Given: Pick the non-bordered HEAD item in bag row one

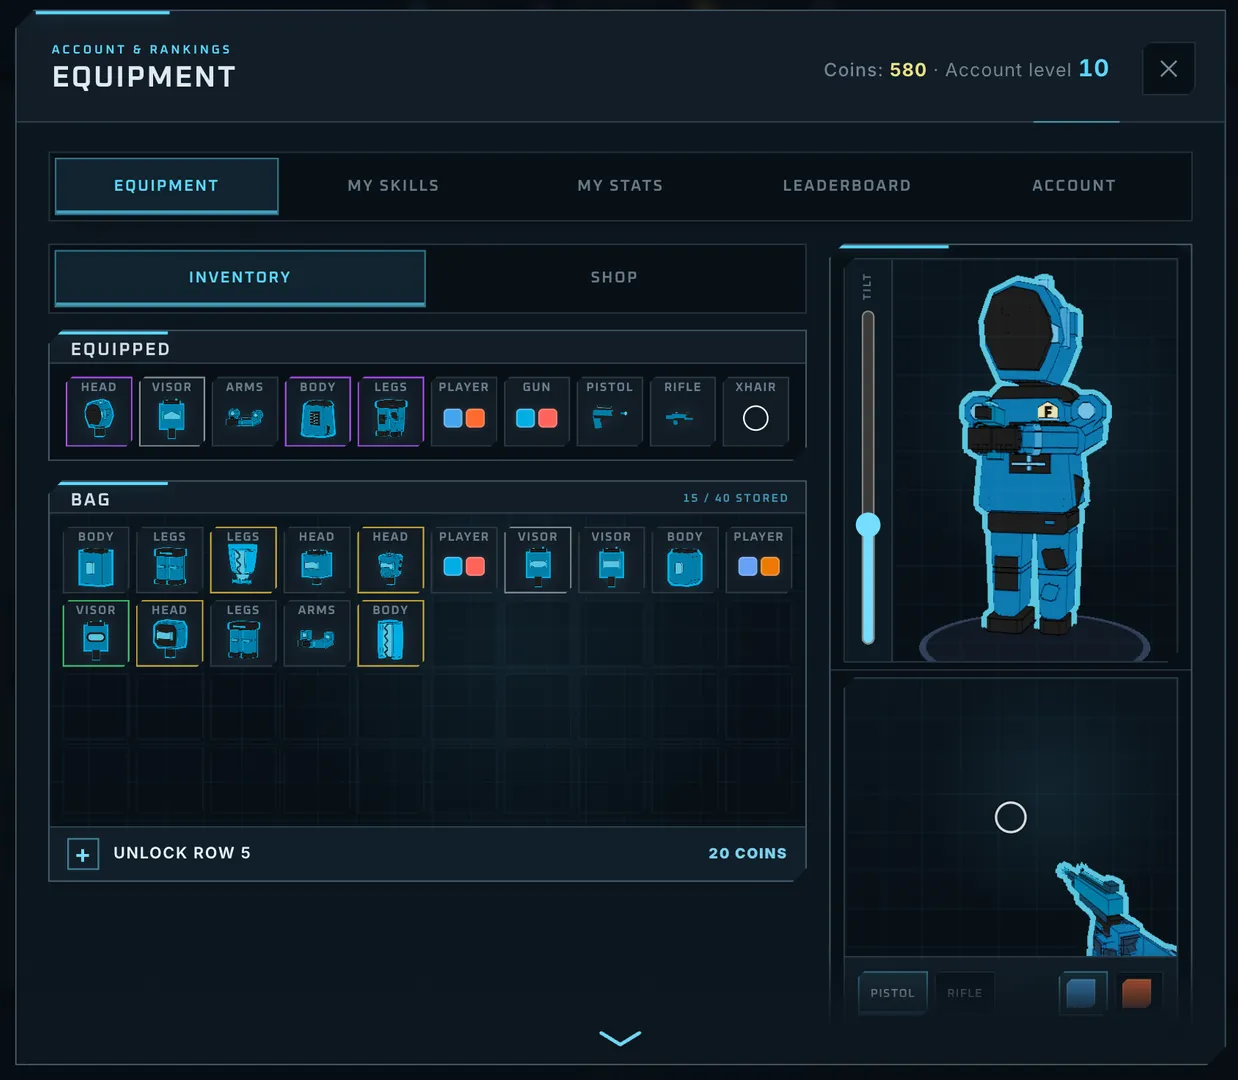Looking at the screenshot, I should click(x=317, y=560).
